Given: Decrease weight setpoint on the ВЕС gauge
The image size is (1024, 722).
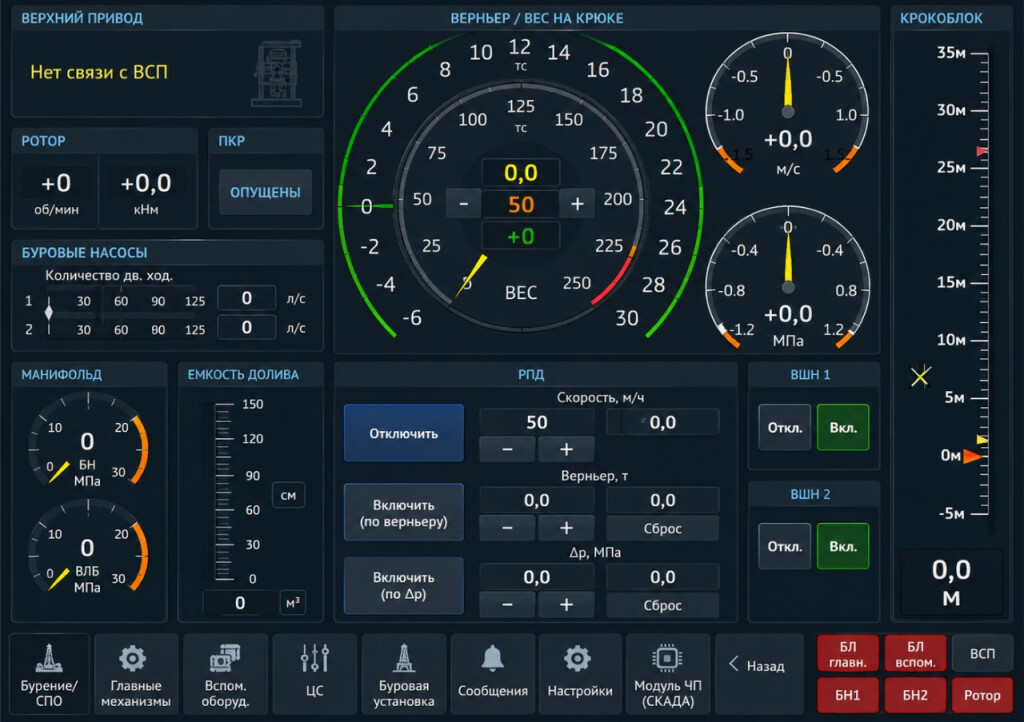Looking at the screenshot, I should tap(463, 204).
